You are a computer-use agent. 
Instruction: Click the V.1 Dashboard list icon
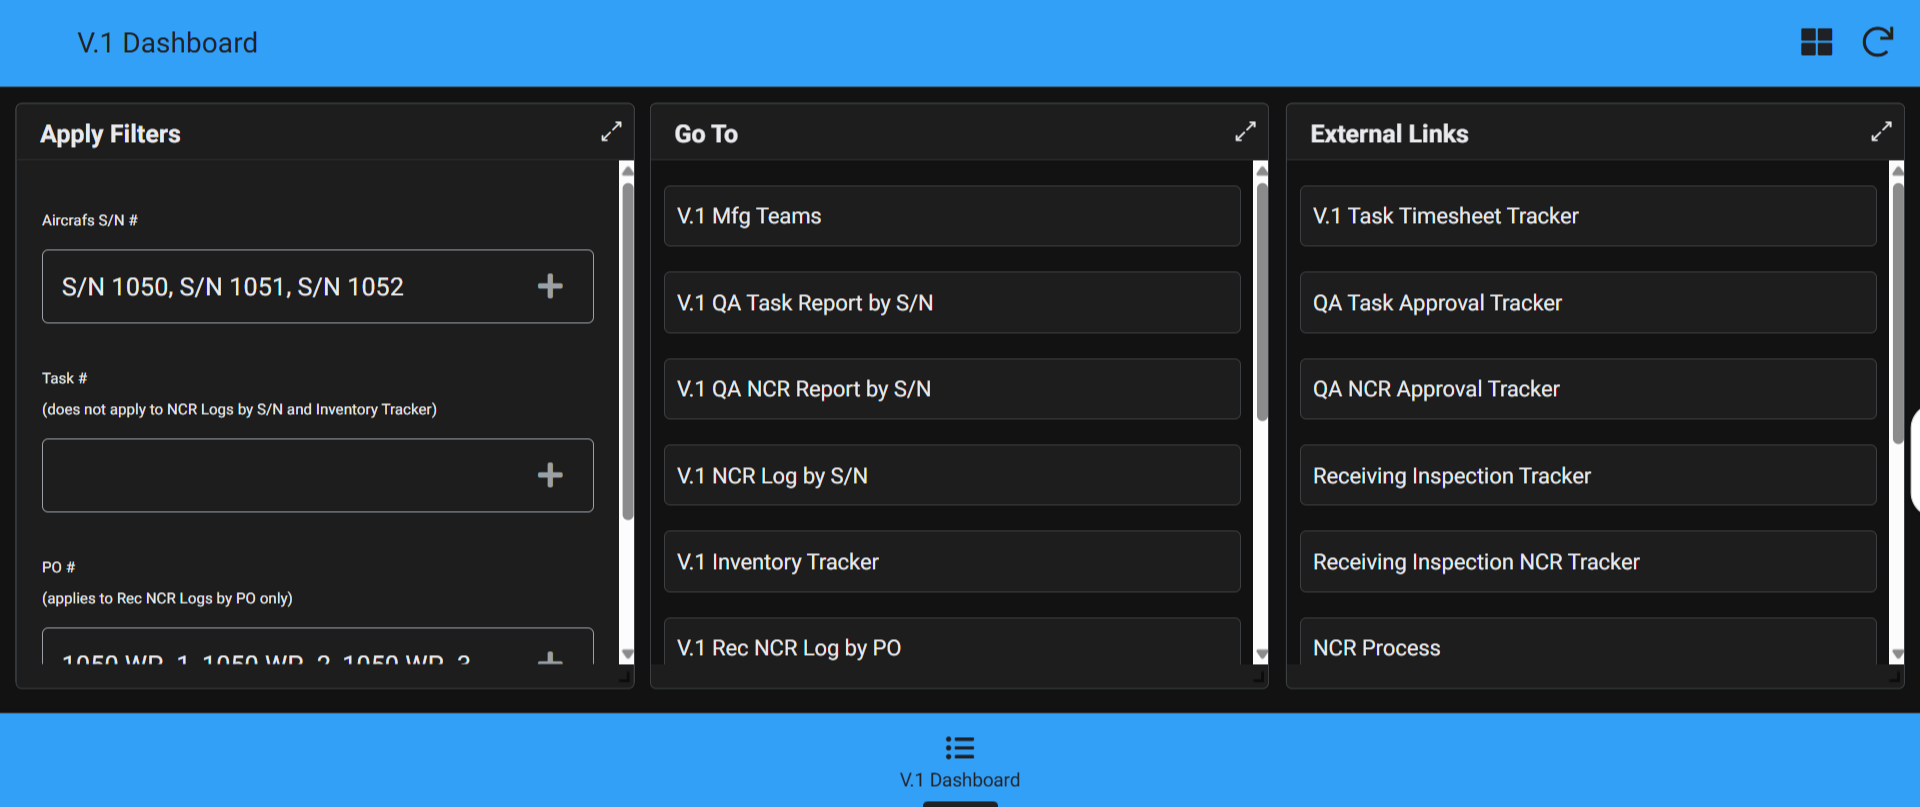point(960,748)
